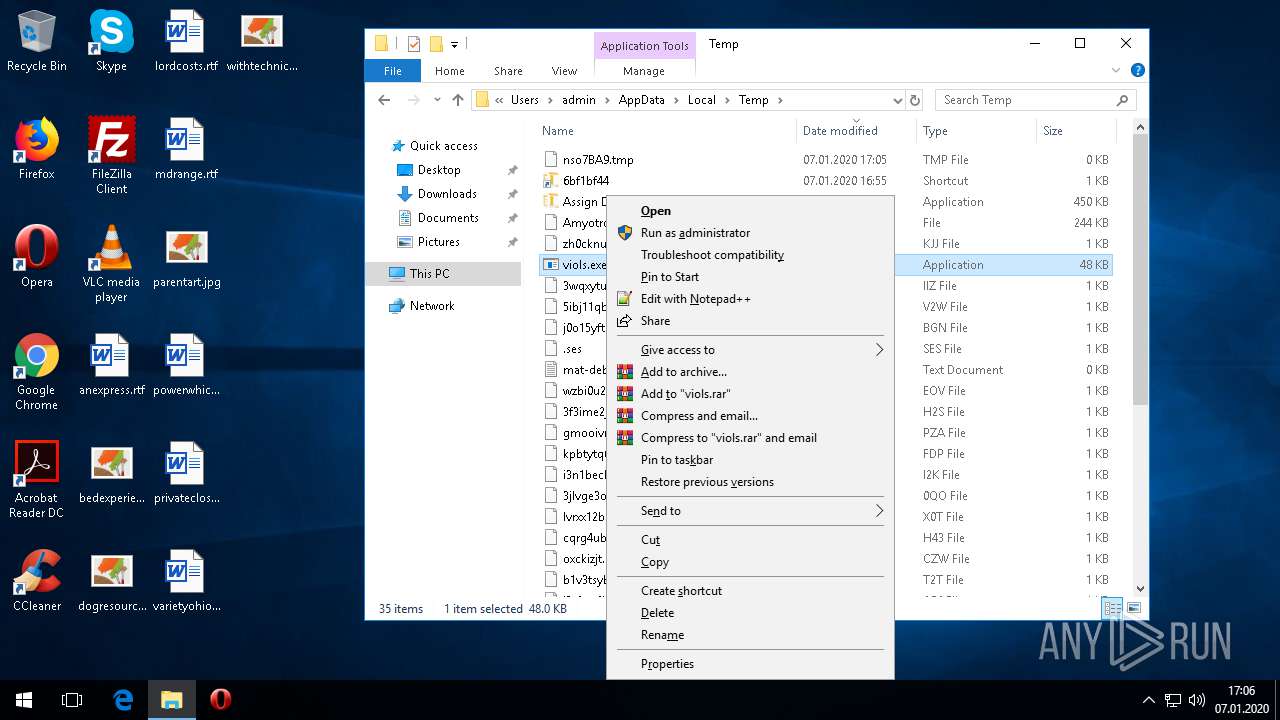
Task: Launch Firefox desktop shortcut
Action: coord(36,149)
